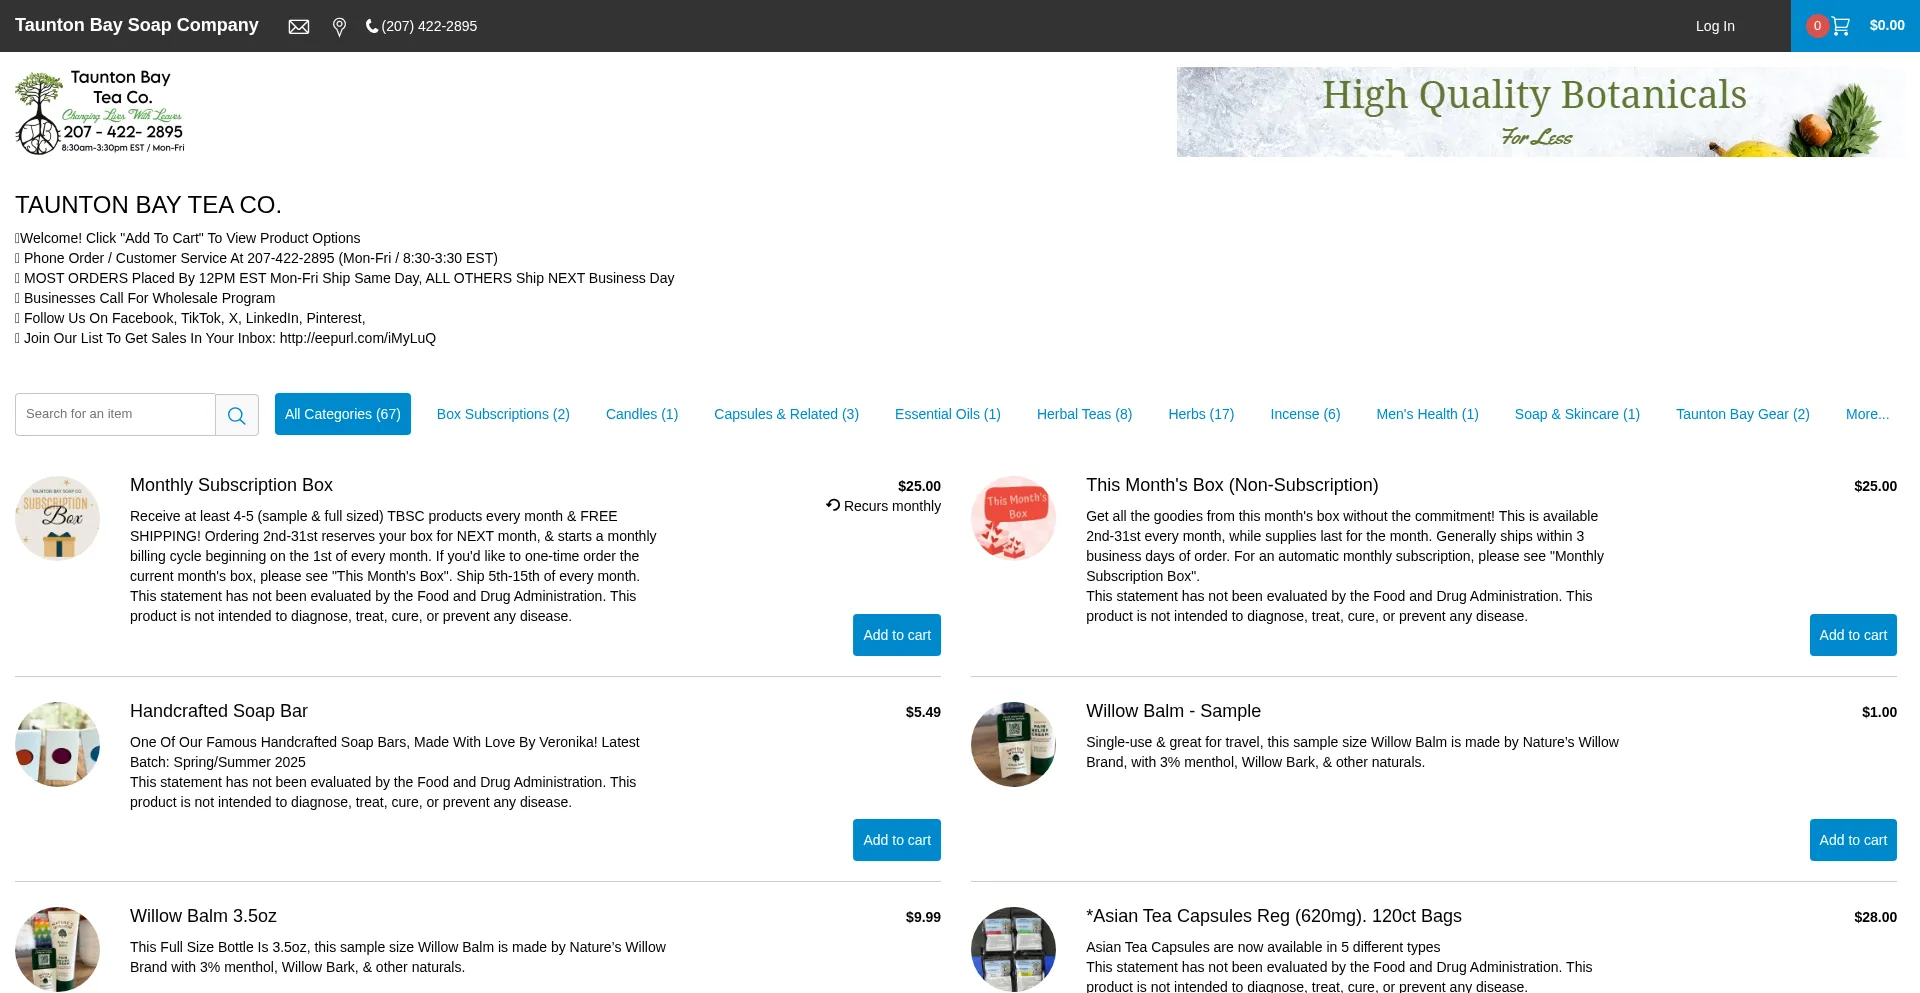1920x993 pixels.
Task: Open Asian Tea Capsules thumbnail image
Action: click(1013, 949)
